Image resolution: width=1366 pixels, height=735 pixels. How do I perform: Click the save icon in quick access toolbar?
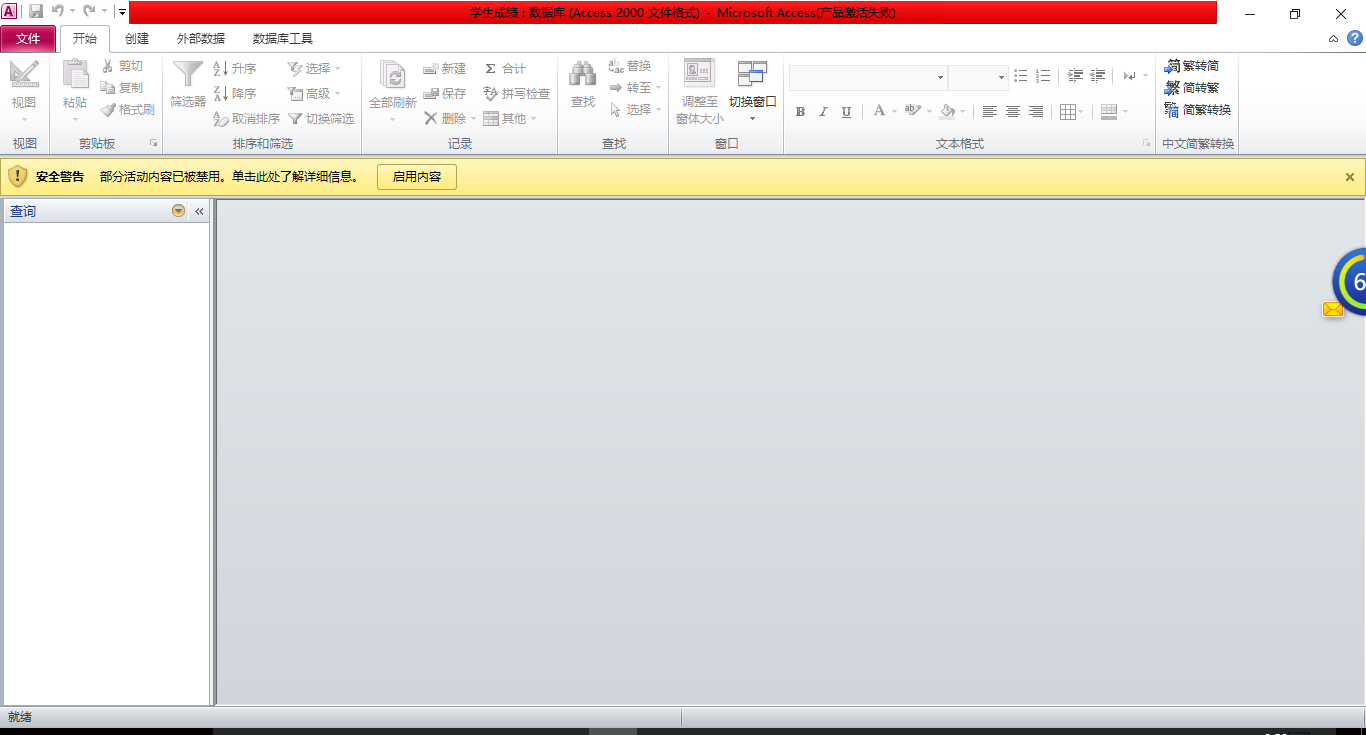click(36, 11)
